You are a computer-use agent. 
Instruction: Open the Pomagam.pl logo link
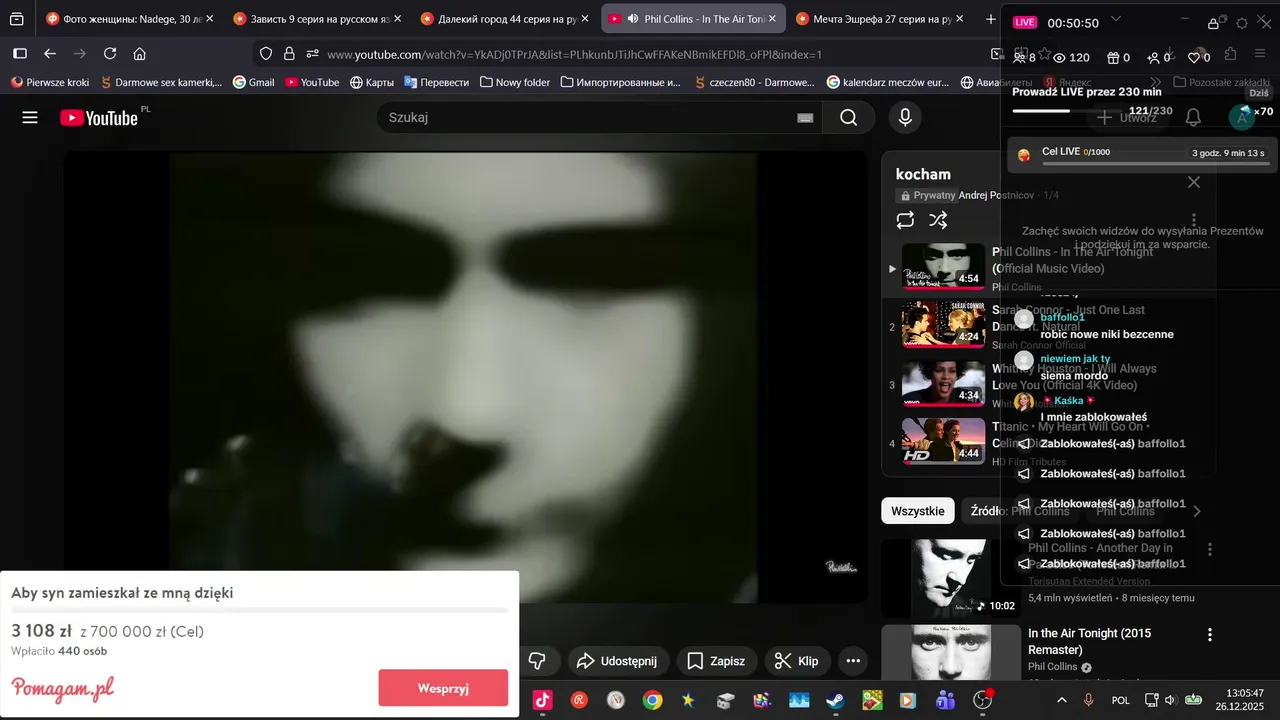point(62,689)
